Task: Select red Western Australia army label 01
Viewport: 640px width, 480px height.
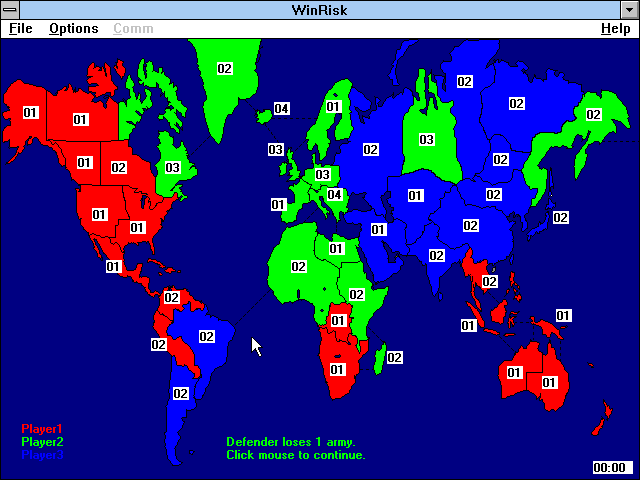Action: (x=514, y=372)
